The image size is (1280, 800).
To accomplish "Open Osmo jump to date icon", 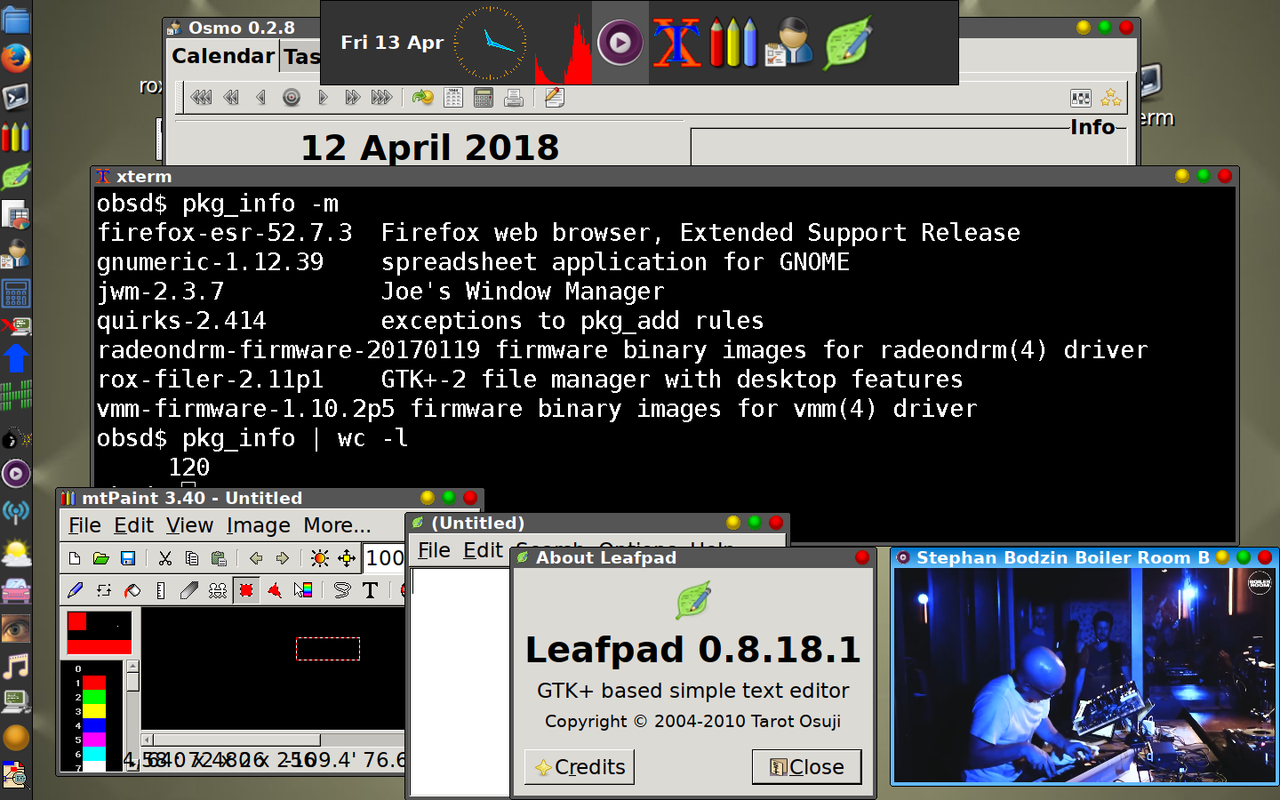I will (423, 97).
